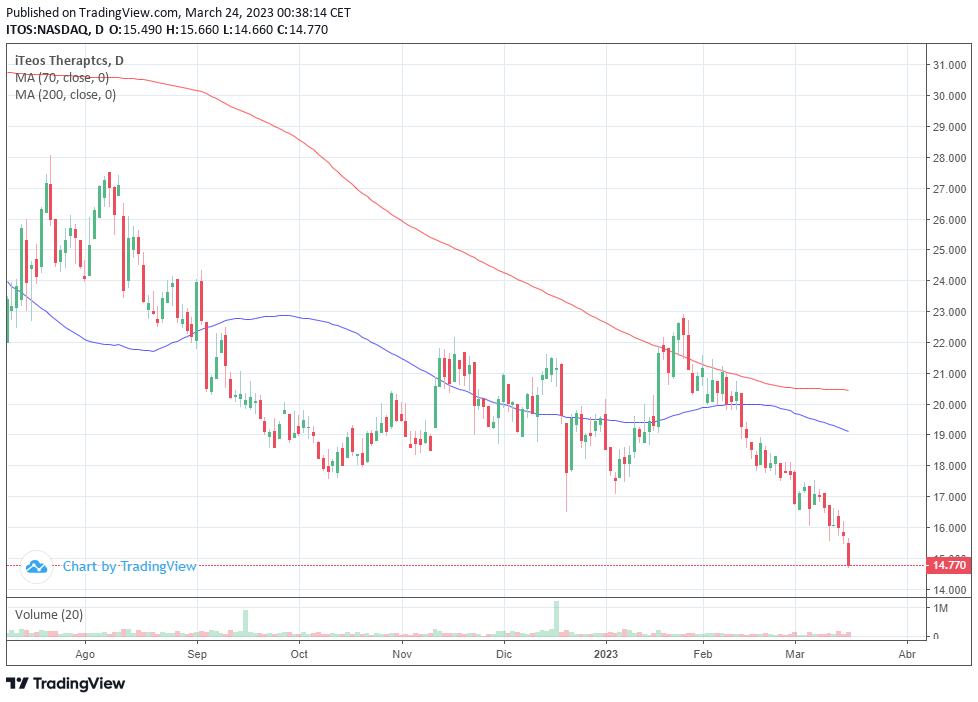
Task: Click the tallest green volume bar in December
Action: coord(556,619)
